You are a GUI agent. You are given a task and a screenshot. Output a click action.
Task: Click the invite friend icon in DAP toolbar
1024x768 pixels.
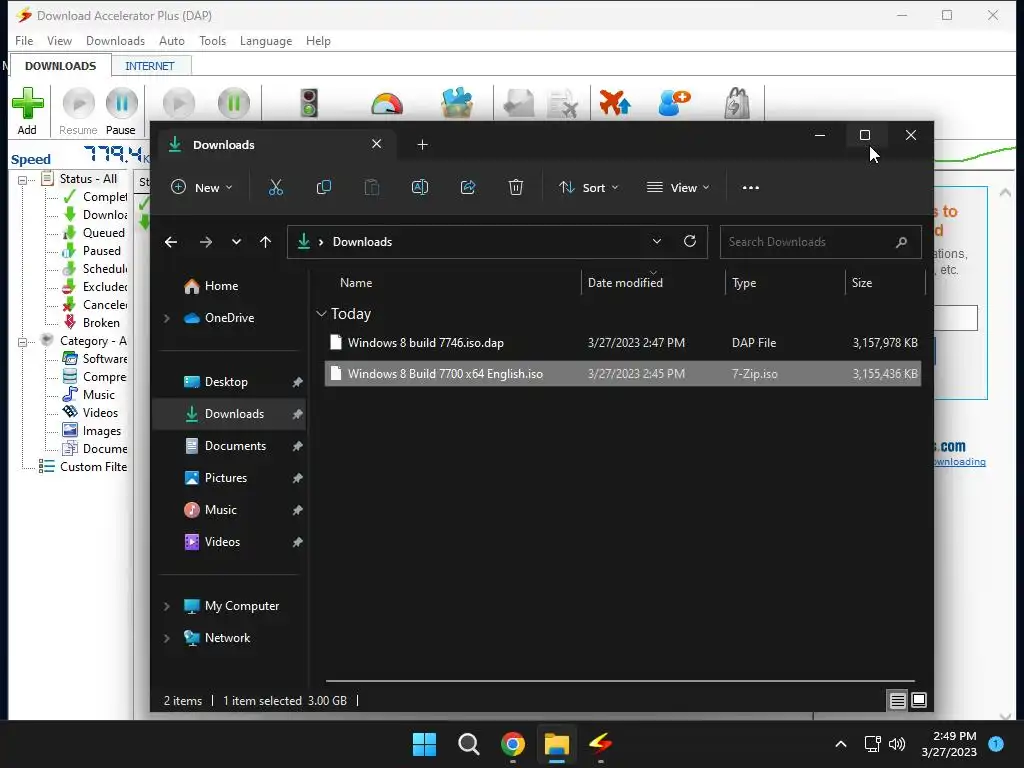tap(674, 103)
